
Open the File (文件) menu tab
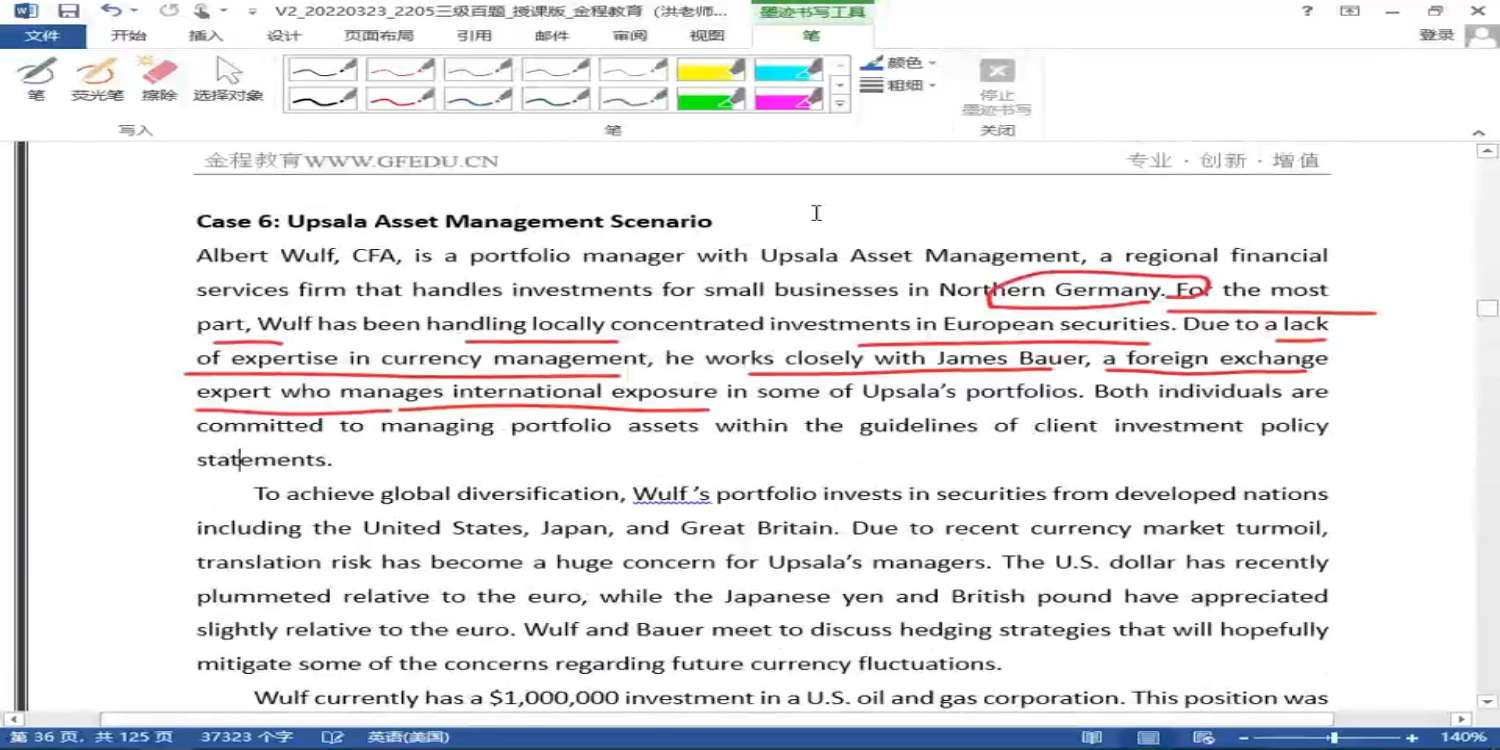coord(42,36)
